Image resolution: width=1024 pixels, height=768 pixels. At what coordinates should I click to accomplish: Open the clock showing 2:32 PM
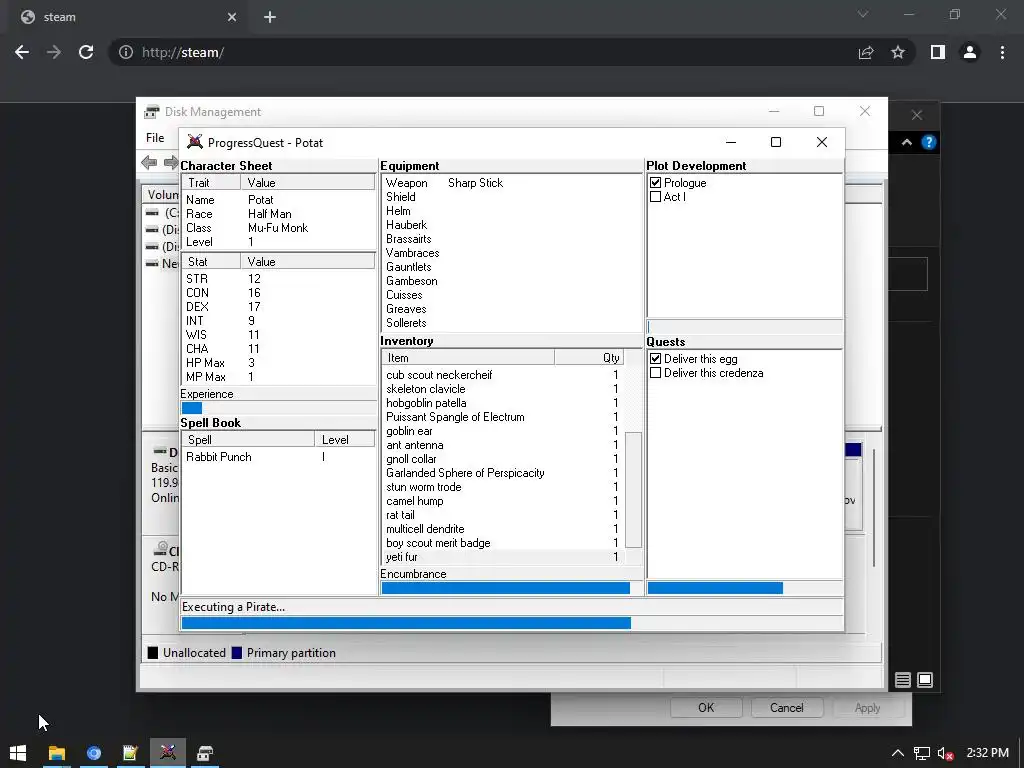[987, 753]
